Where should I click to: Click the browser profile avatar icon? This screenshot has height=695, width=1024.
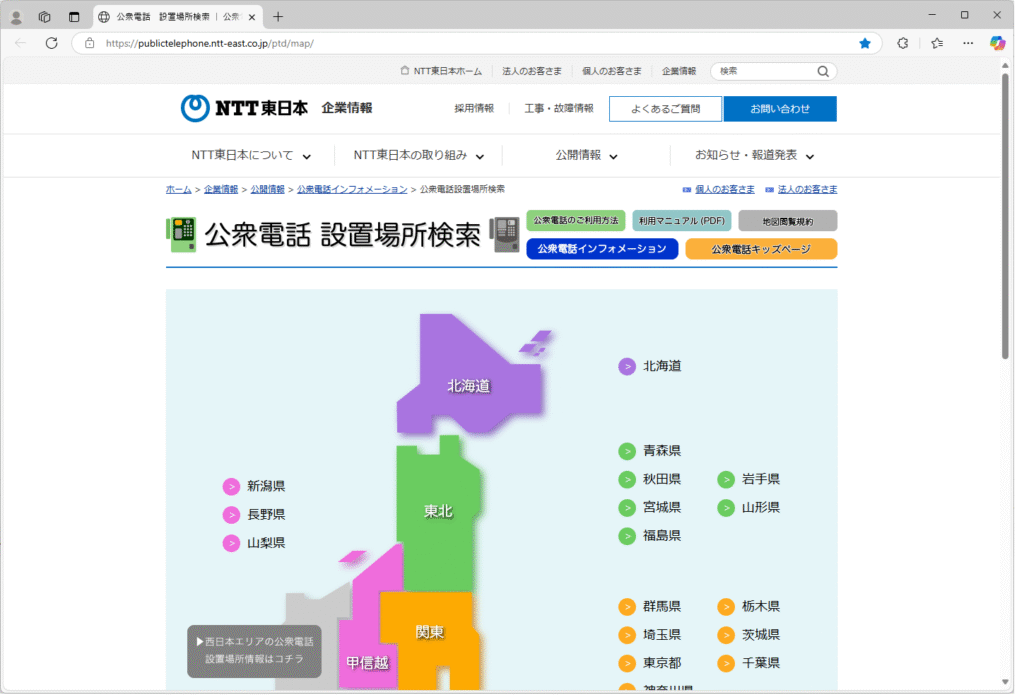[16, 17]
